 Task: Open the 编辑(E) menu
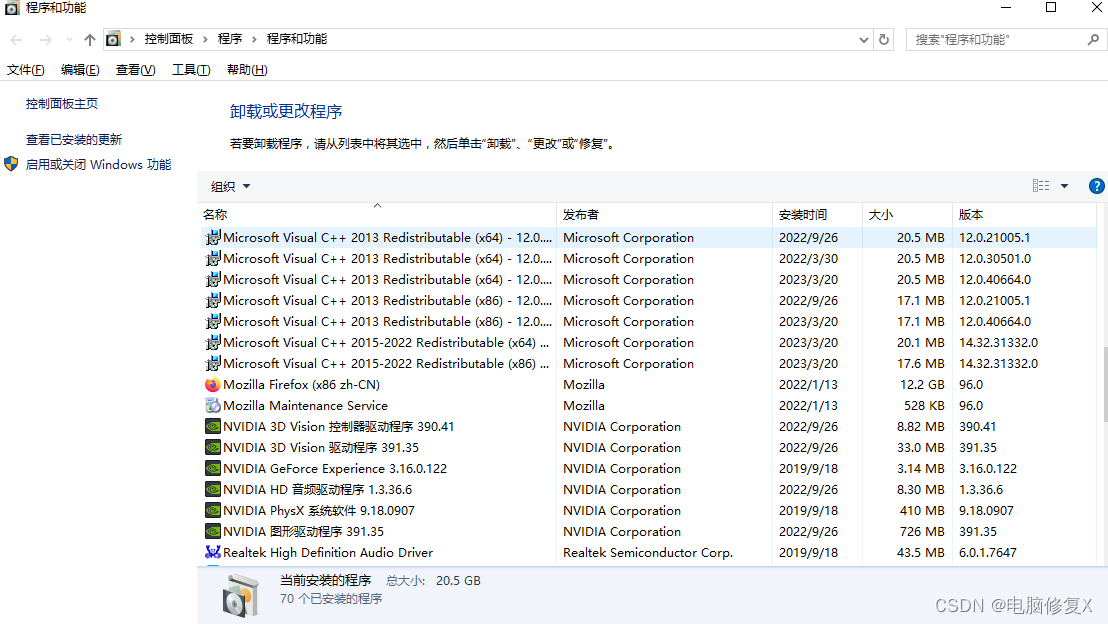pyautogui.click(x=80, y=69)
